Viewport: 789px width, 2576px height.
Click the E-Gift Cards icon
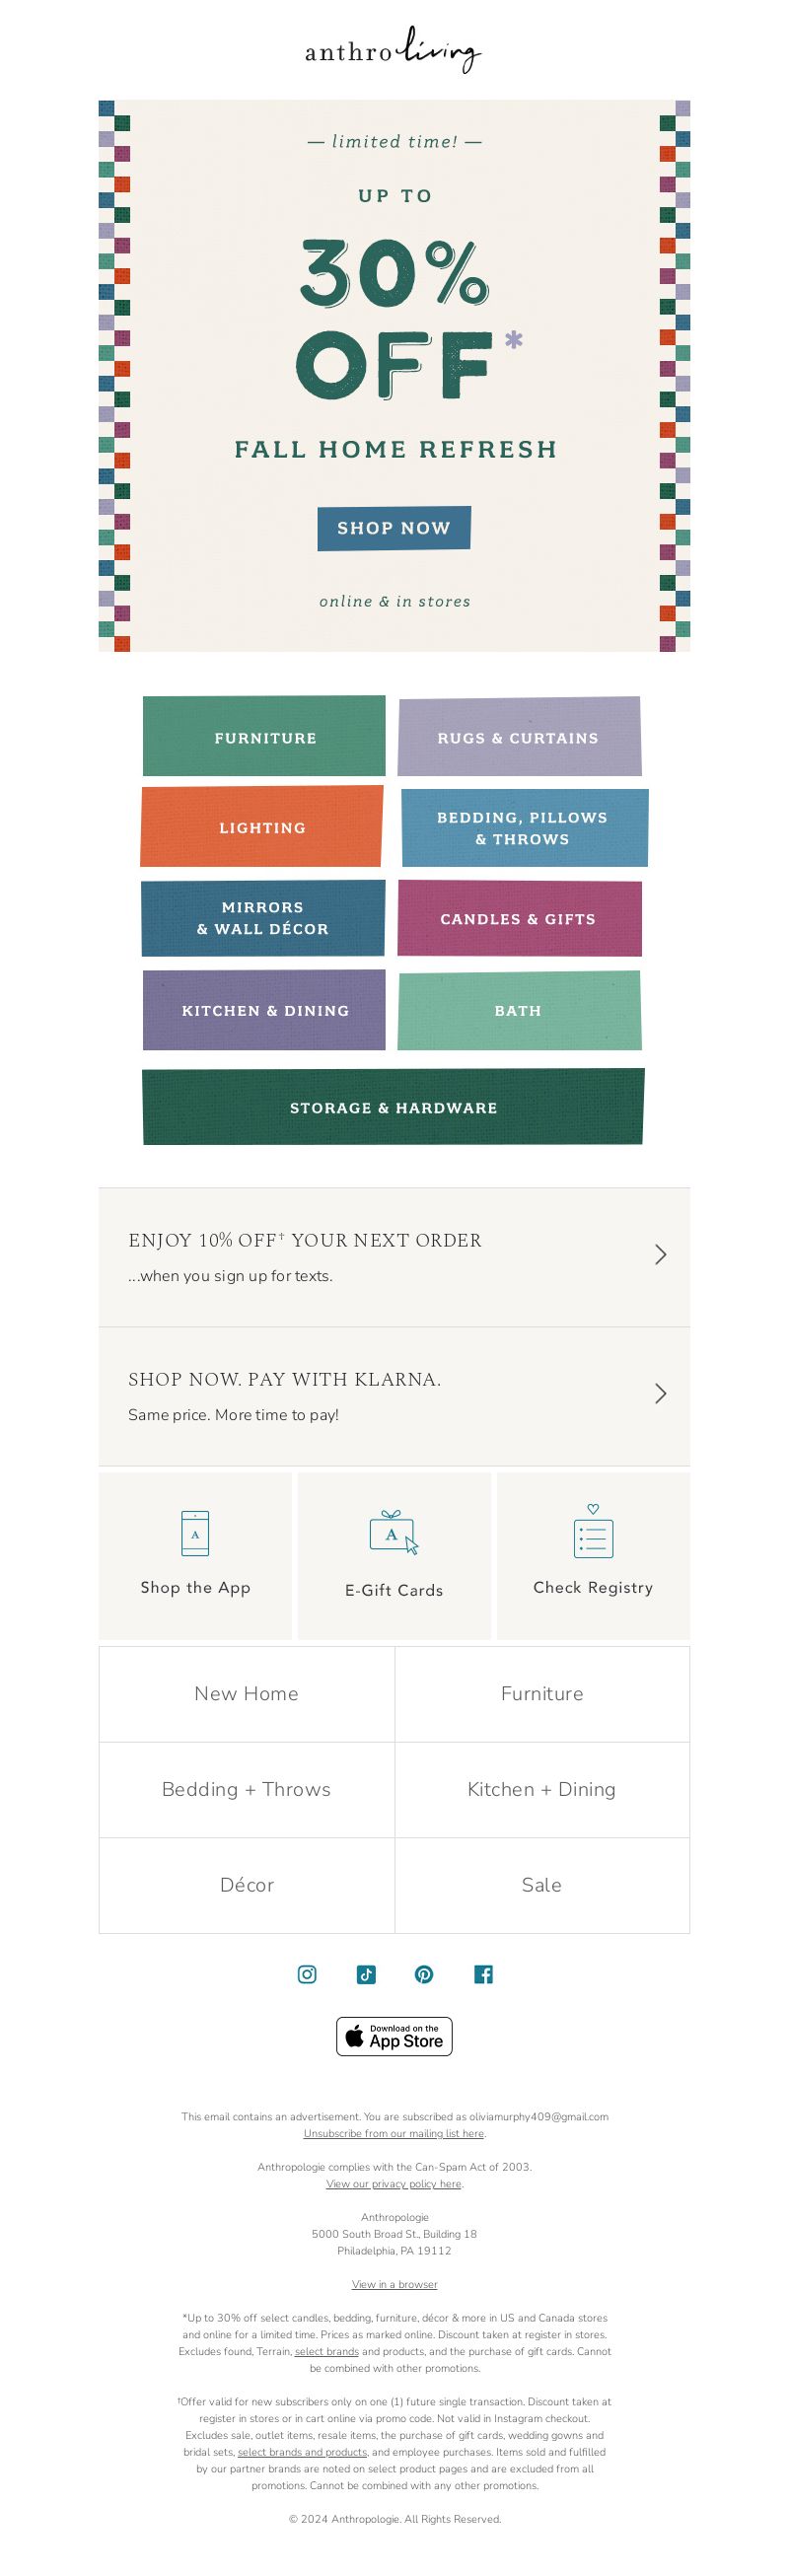pyautogui.click(x=394, y=1533)
